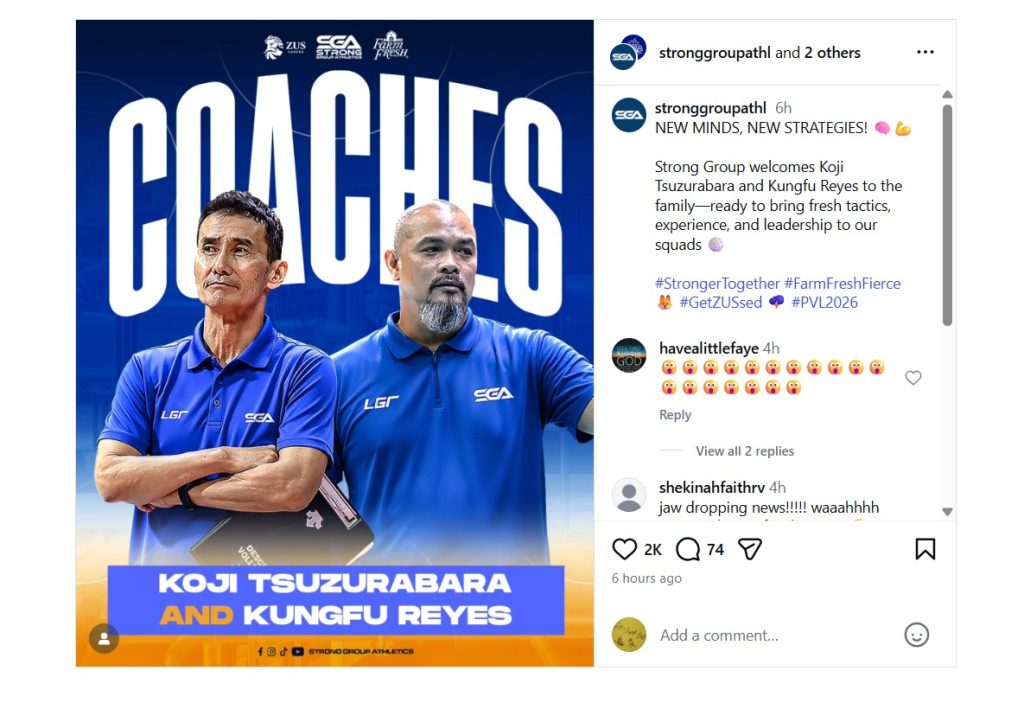Share the post with the paper plane icon
This screenshot has height=709, width=1024.
pos(750,549)
